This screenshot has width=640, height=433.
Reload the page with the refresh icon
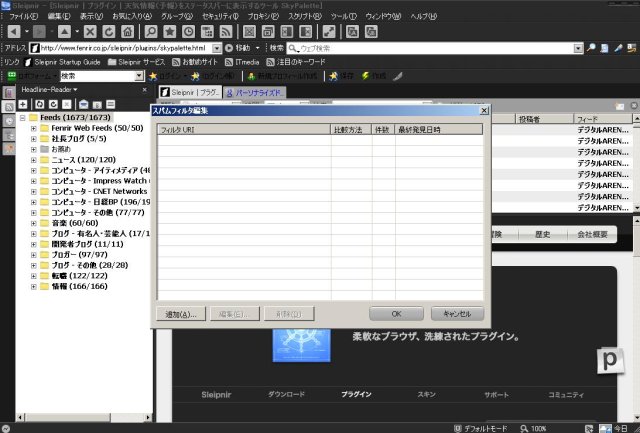pyautogui.click(x=109, y=32)
